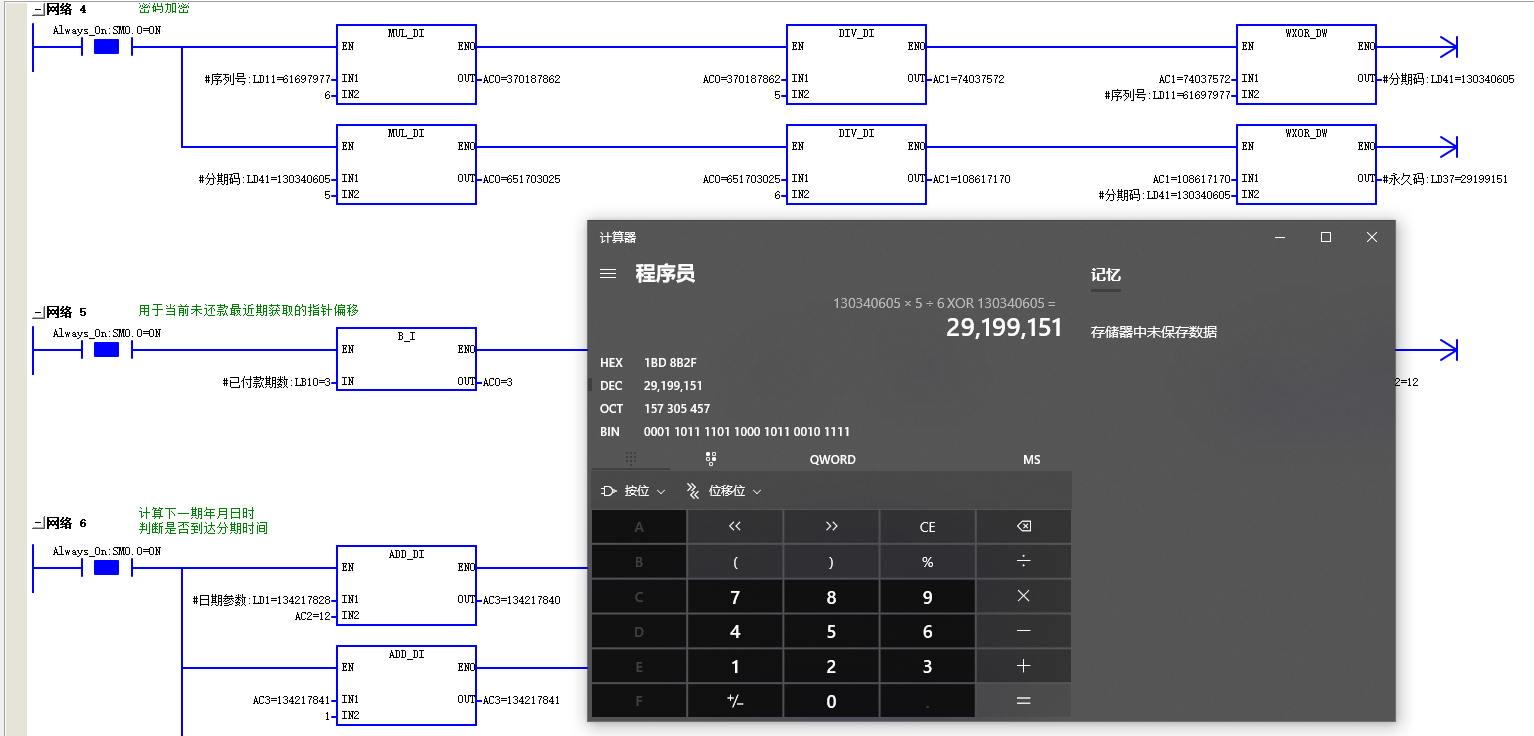The image size is (1534, 736).
Task: Click the +/- negate key
Action: tap(735, 701)
